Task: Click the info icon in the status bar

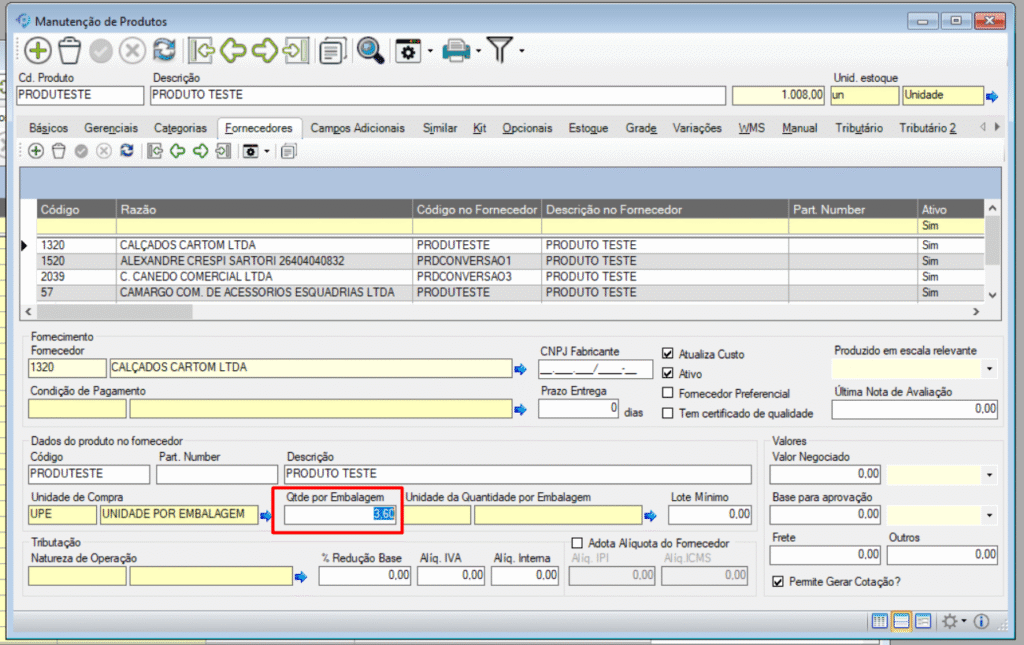Action: [981, 622]
